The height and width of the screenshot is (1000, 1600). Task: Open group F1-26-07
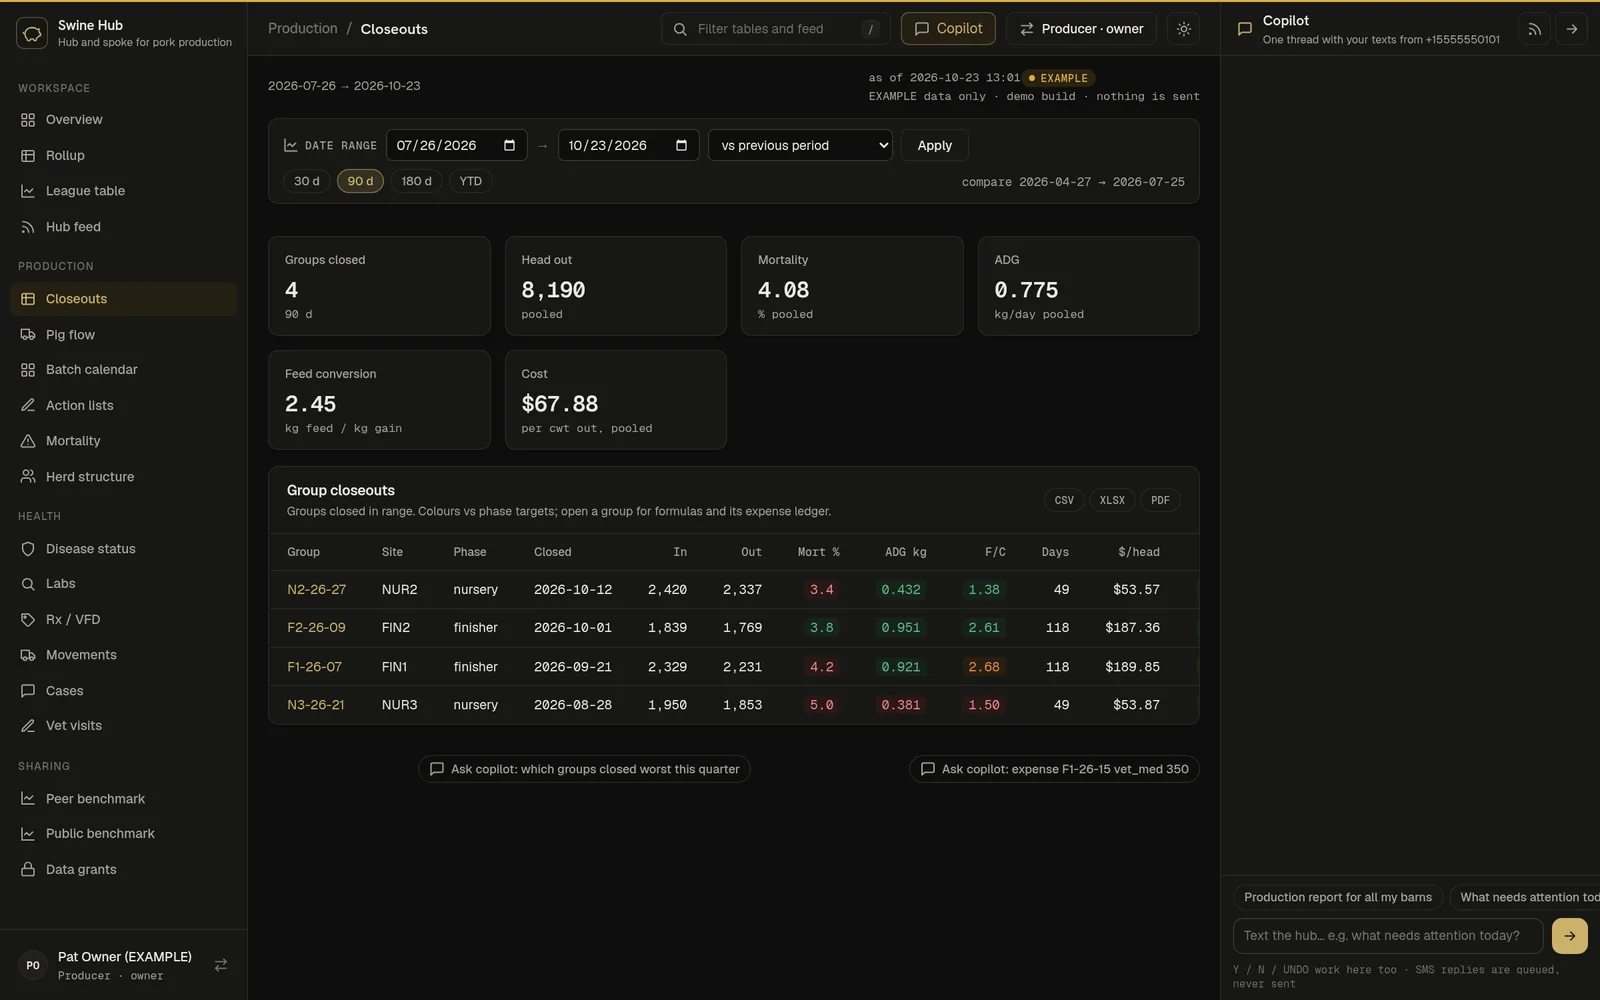pos(314,667)
